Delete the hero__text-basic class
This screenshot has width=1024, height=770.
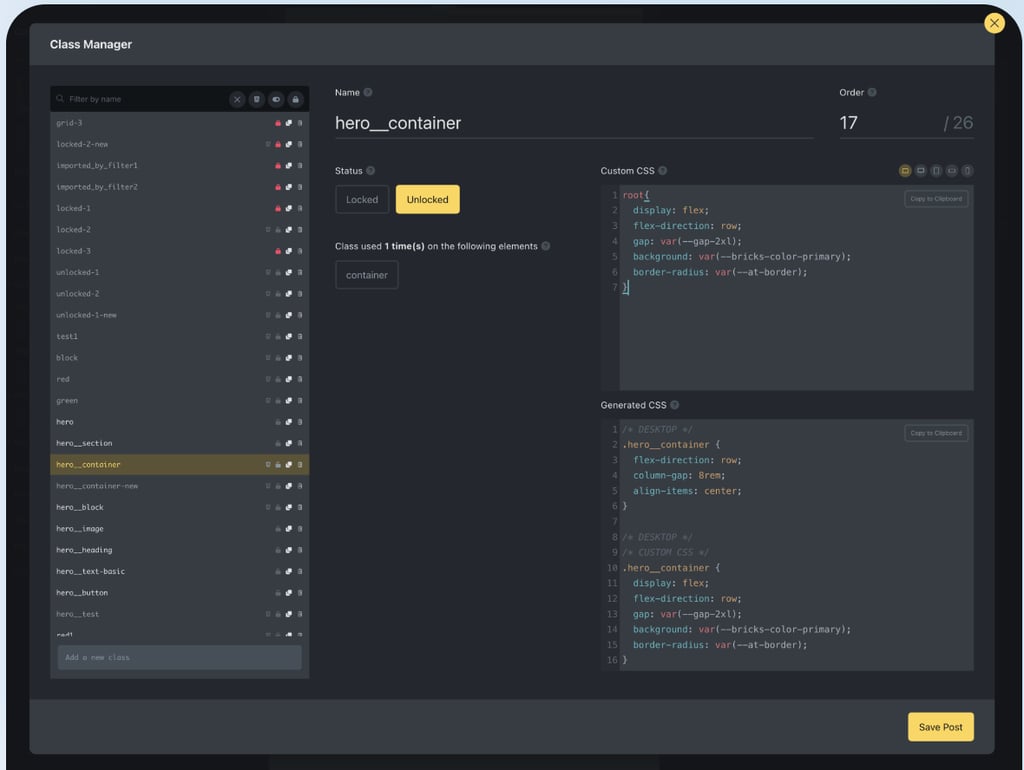[x=300, y=571]
